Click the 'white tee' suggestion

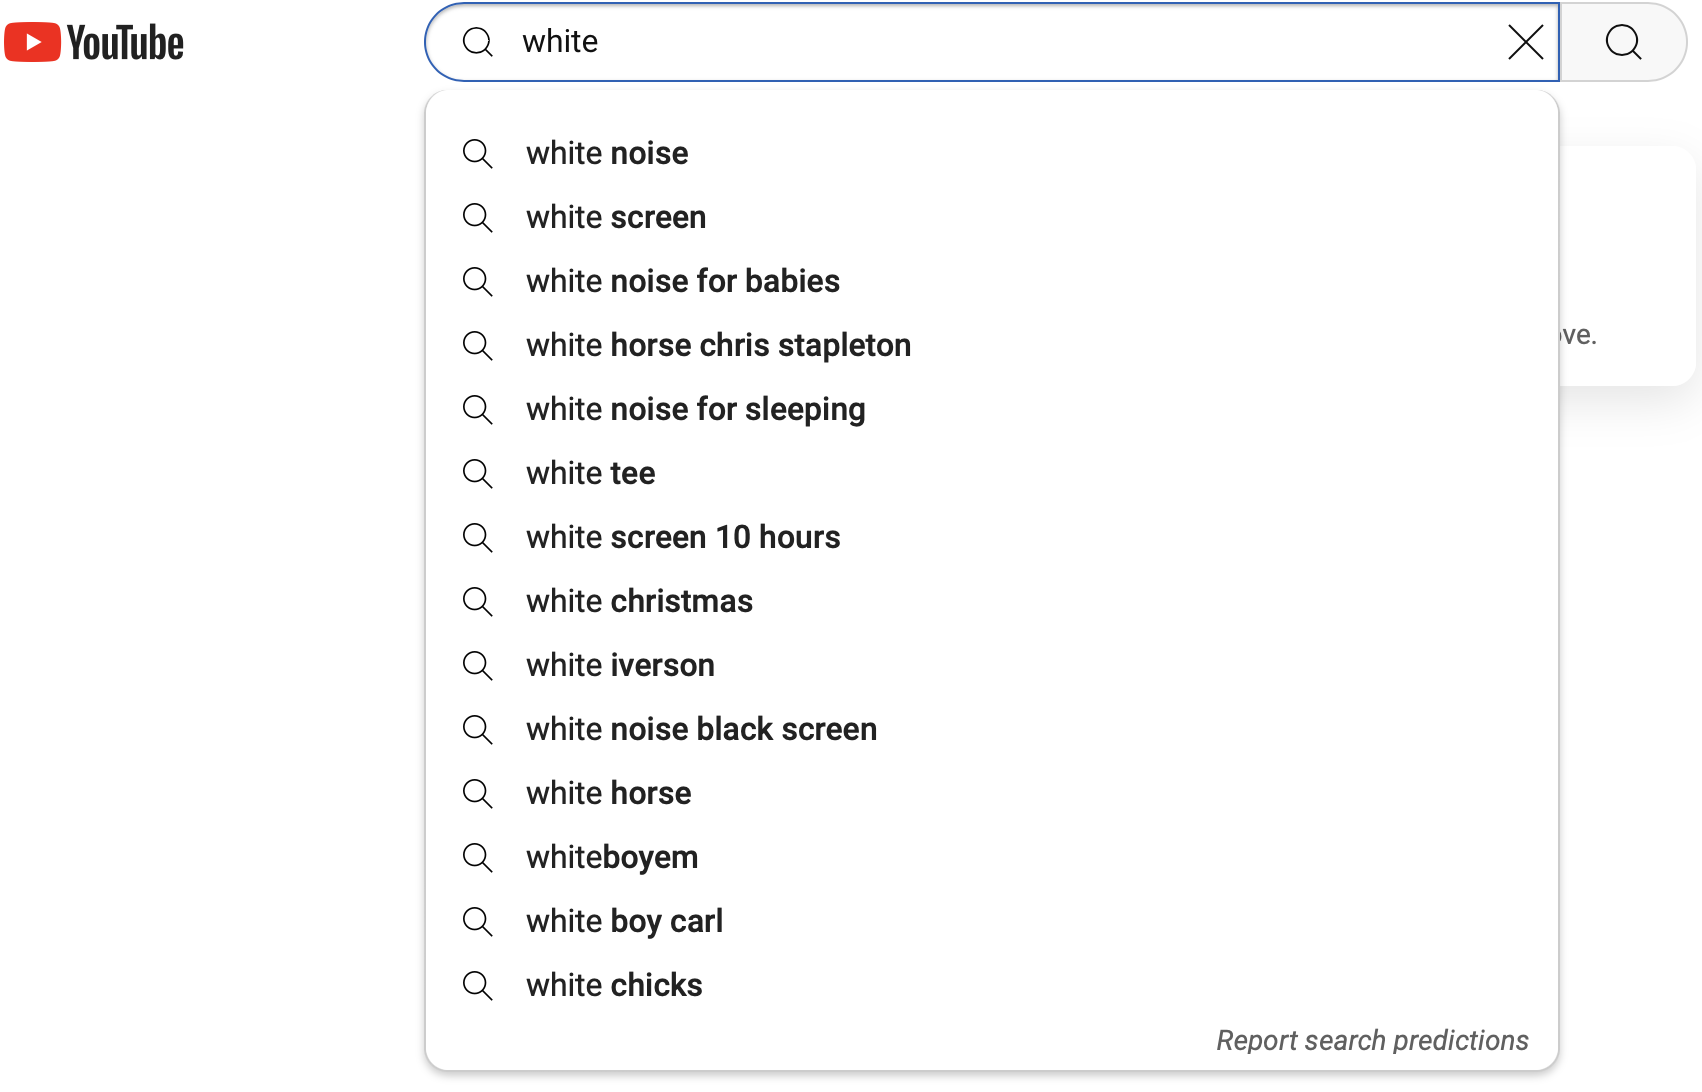pyautogui.click(x=590, y=473)
